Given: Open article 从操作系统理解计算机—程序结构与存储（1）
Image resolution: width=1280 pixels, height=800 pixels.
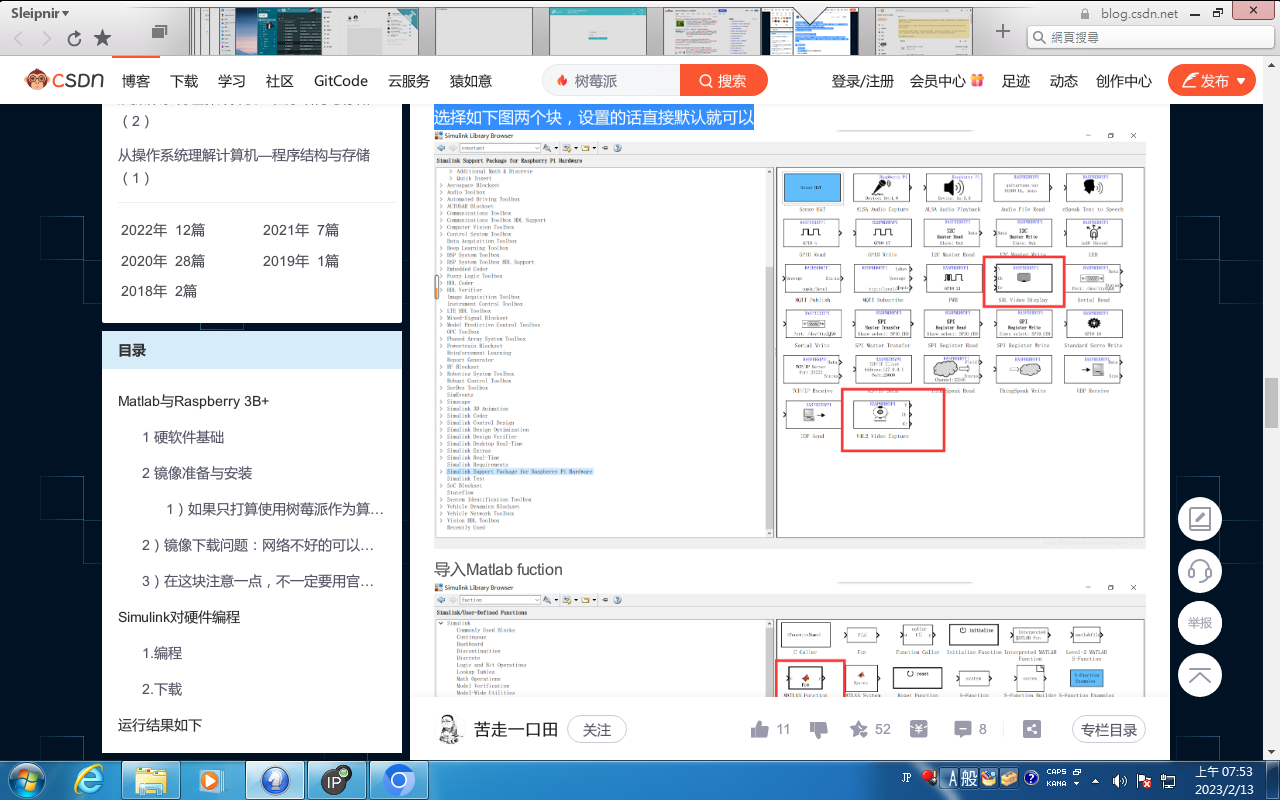Looking at the screenshot, I should 244,166.
